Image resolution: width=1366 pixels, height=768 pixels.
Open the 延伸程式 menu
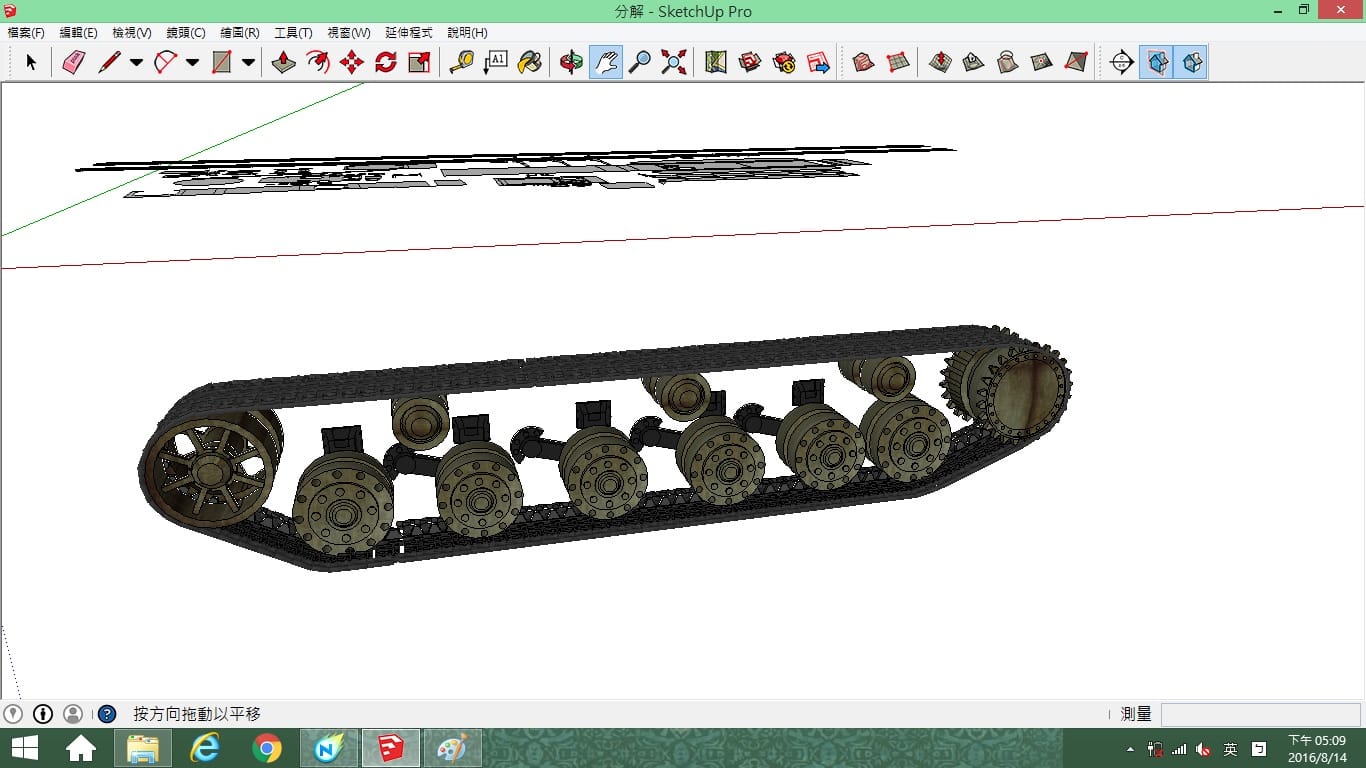pyautogui.click(x=409, y=33)
